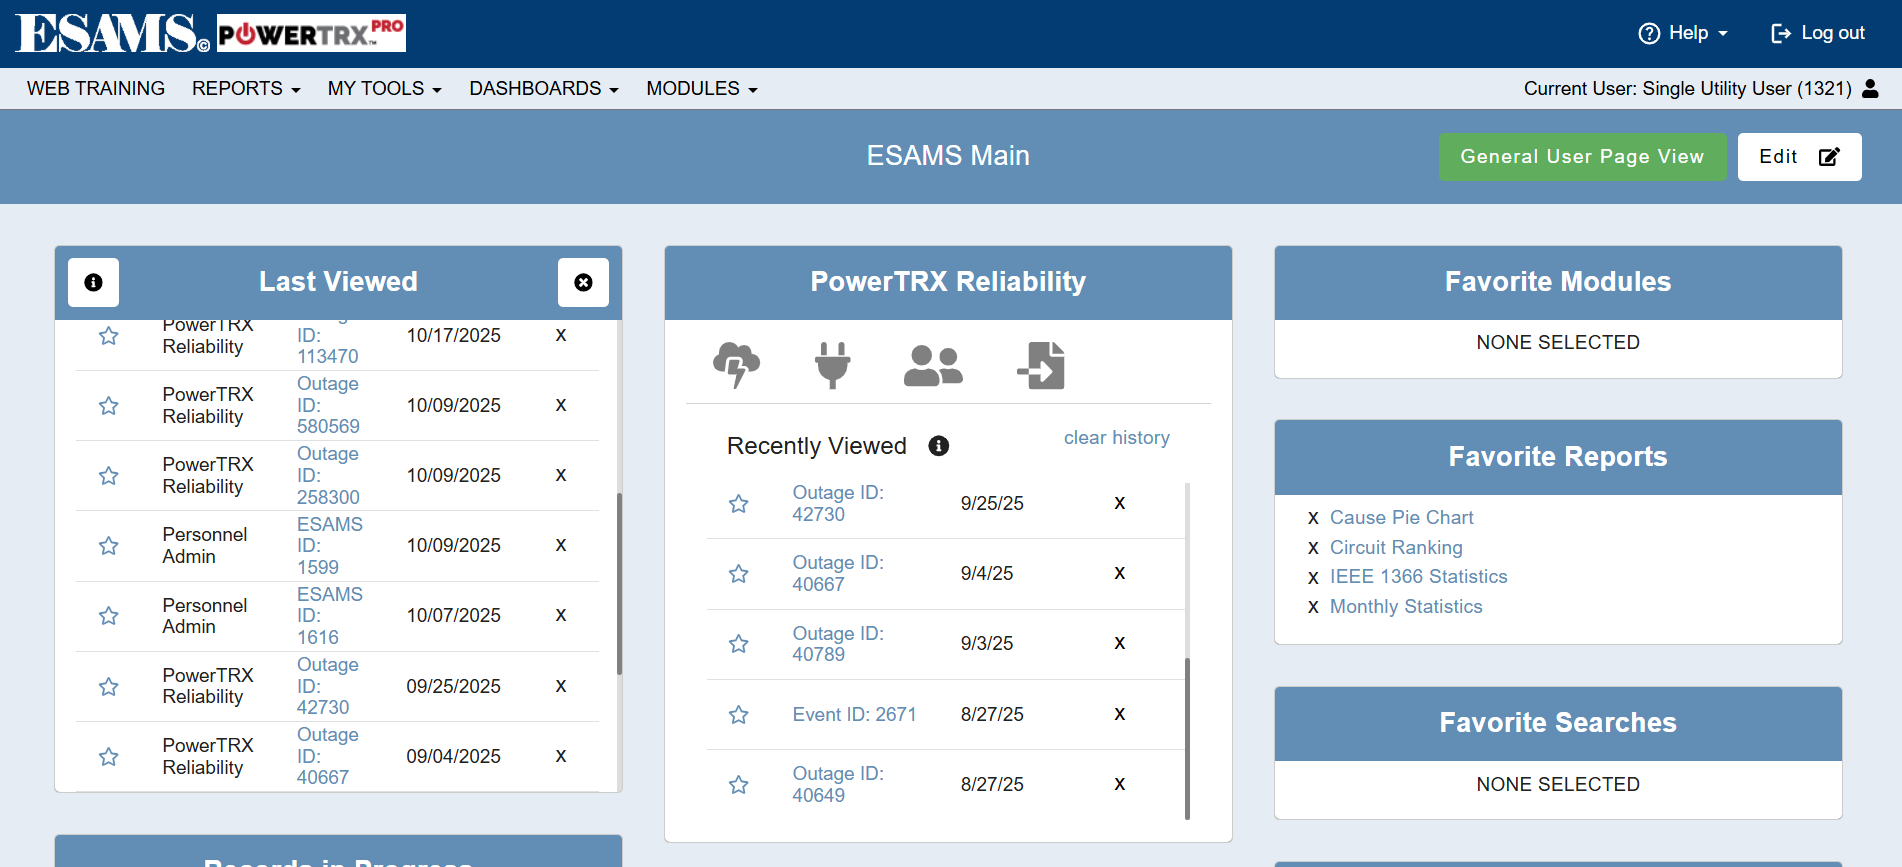Star the 10/17/2025 Last Viewed row

click(x=109, y=336)
